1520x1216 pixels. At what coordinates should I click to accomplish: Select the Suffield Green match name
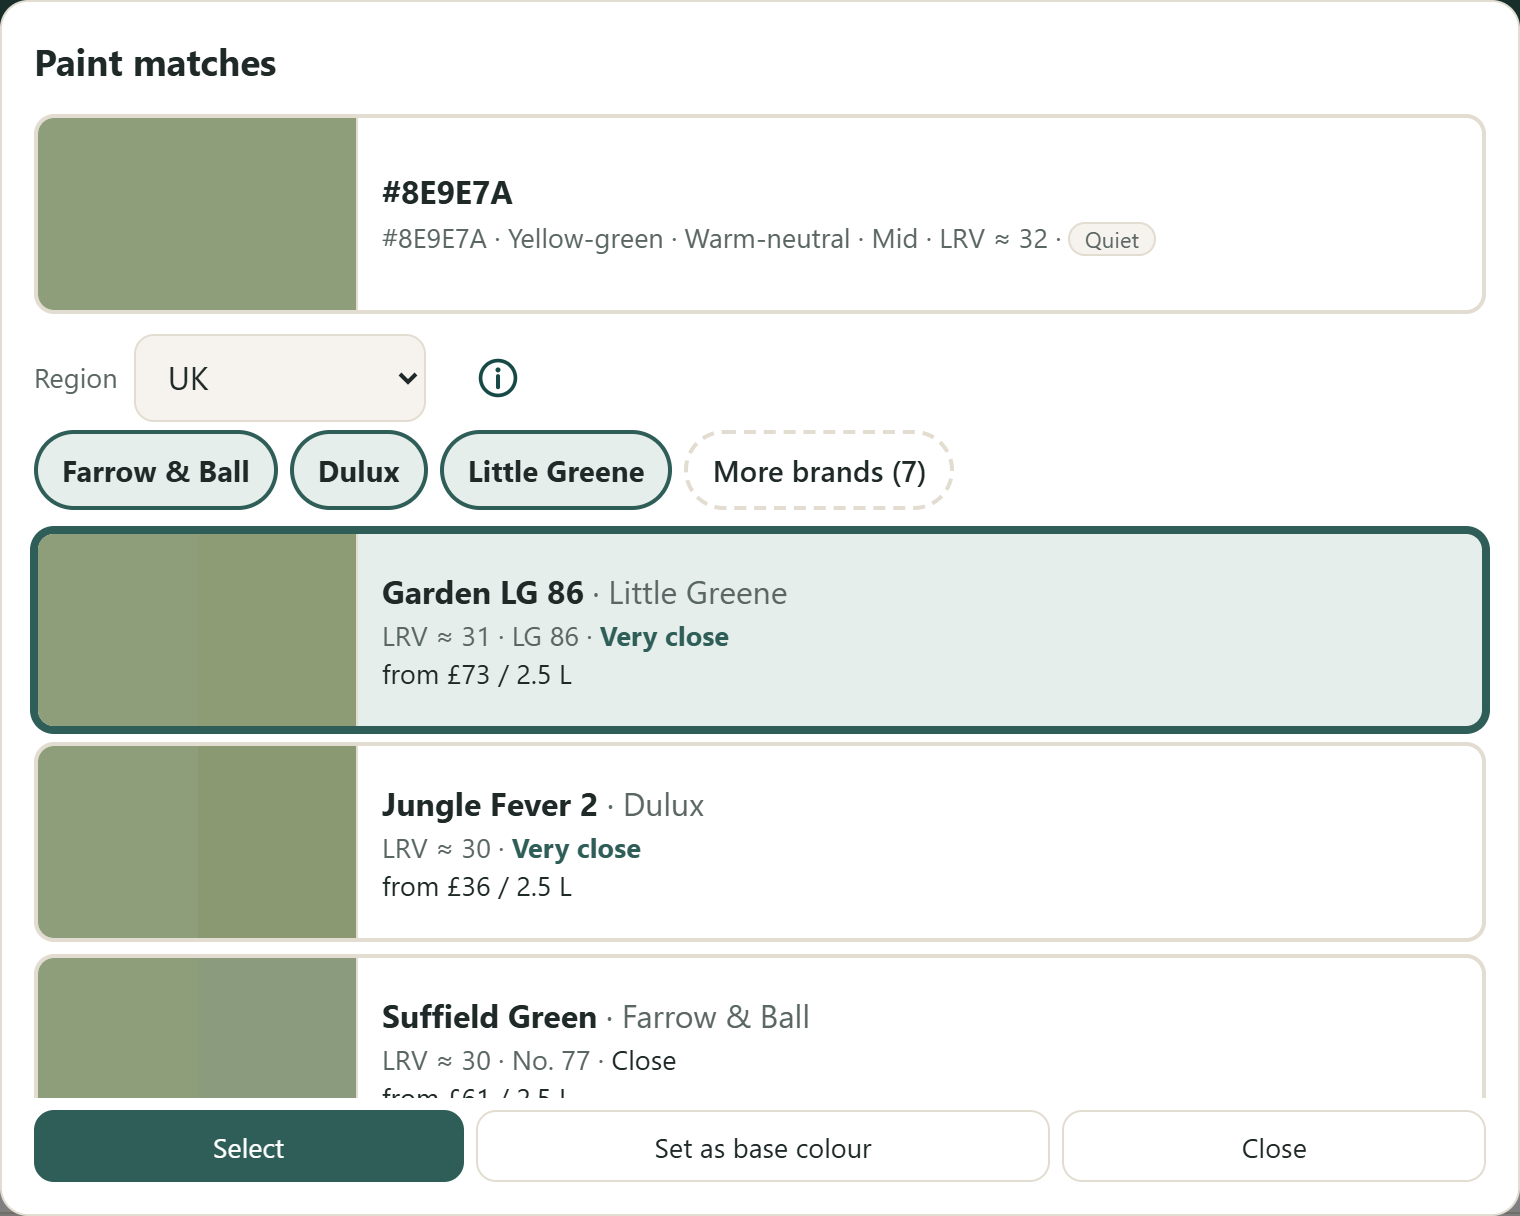[489, 1017]
